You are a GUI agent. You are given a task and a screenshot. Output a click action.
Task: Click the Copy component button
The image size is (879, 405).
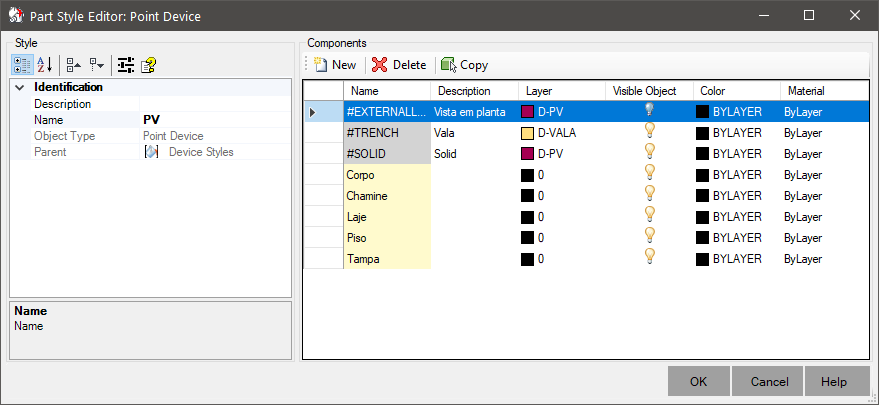click(465, 65)
